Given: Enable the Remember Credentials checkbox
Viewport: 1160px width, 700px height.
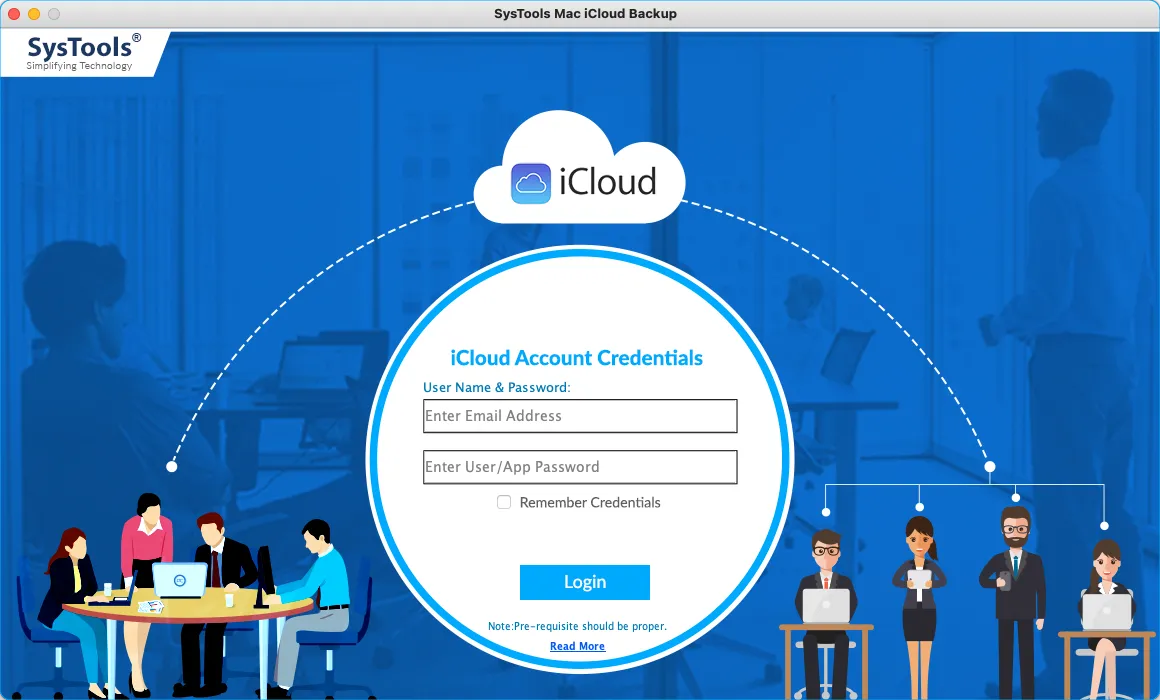Looking at the screenshot, I should click(x=504, y=502).
